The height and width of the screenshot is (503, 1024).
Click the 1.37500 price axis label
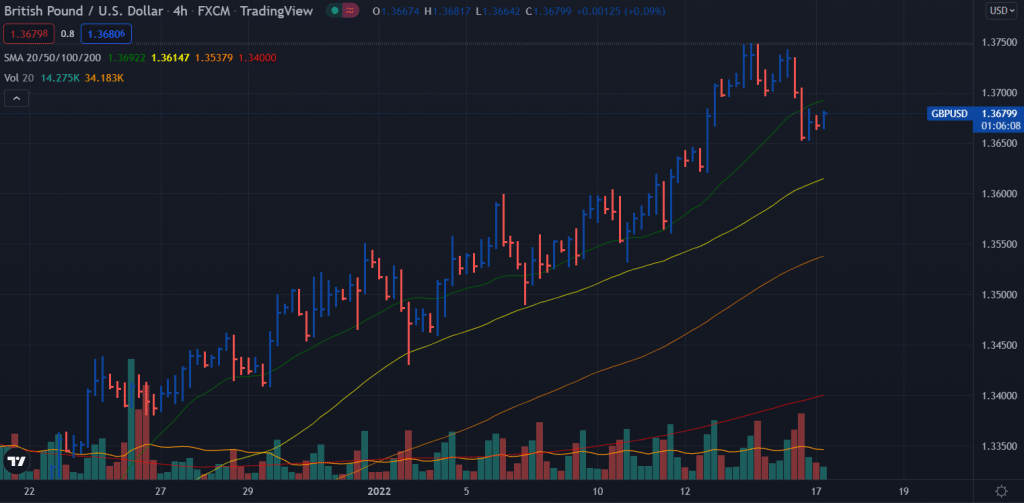(998, 42)
